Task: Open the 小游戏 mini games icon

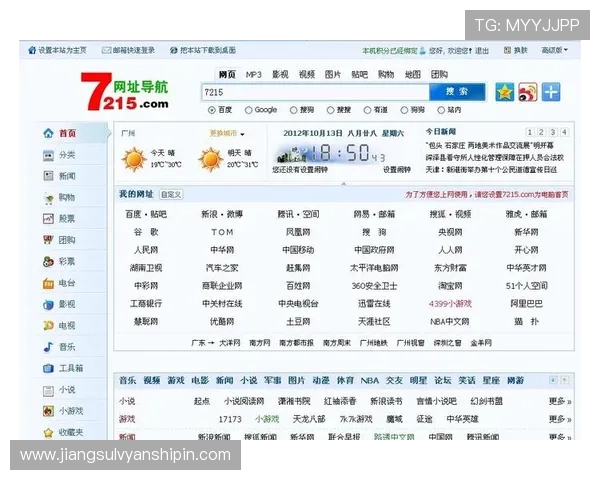Action: [48, 411]
